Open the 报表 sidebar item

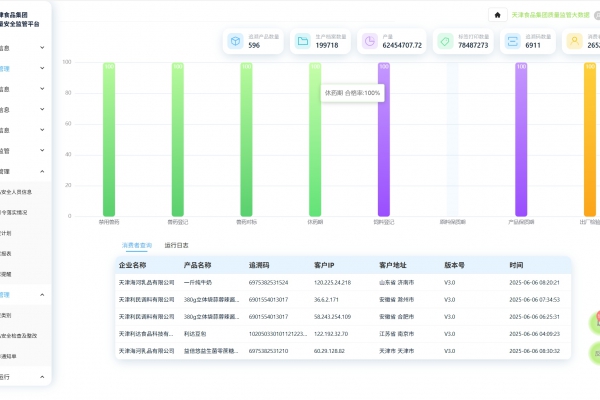point(6,253)
